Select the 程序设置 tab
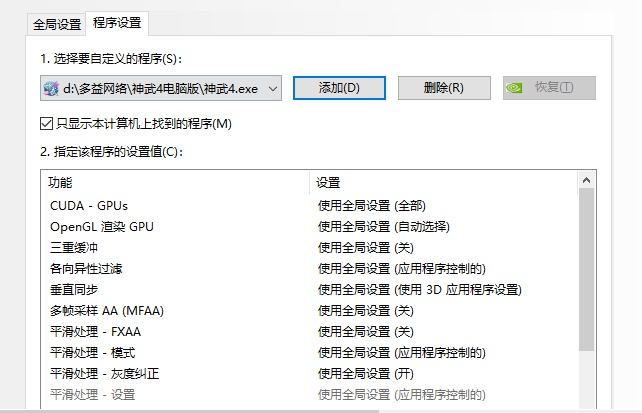Viewport: 642px width, 413px height. [117, 23]
